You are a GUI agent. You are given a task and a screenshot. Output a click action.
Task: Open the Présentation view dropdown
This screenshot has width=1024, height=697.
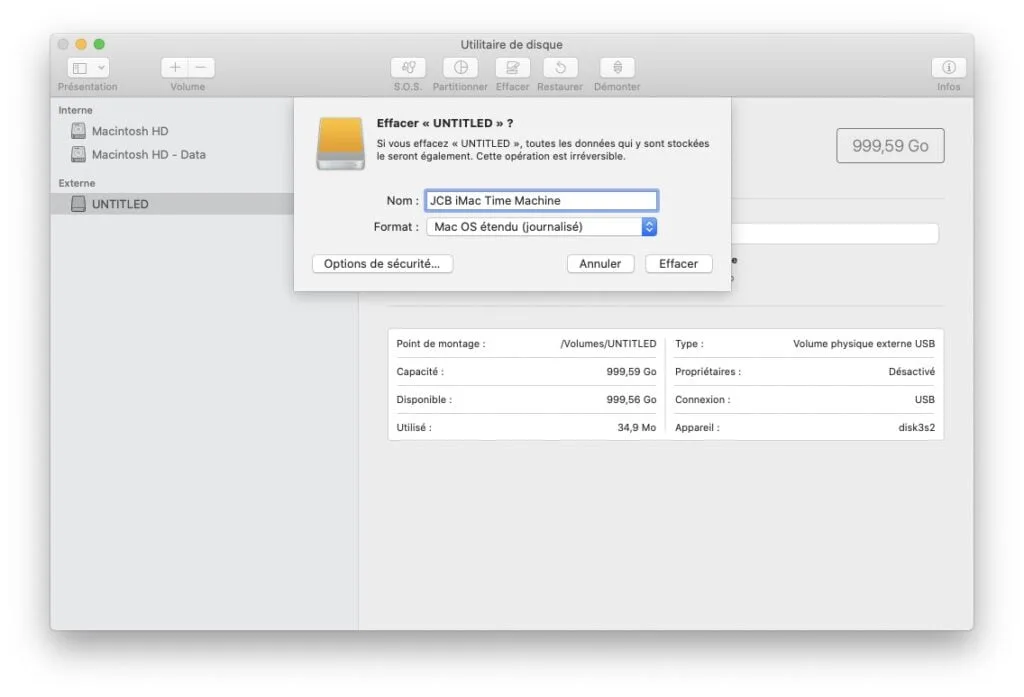pyautogui.click(x=88, y=68)
